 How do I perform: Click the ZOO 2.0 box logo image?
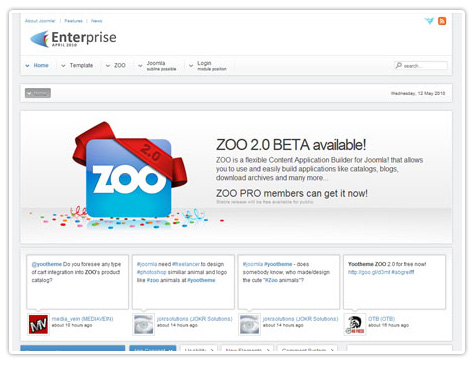129,174
